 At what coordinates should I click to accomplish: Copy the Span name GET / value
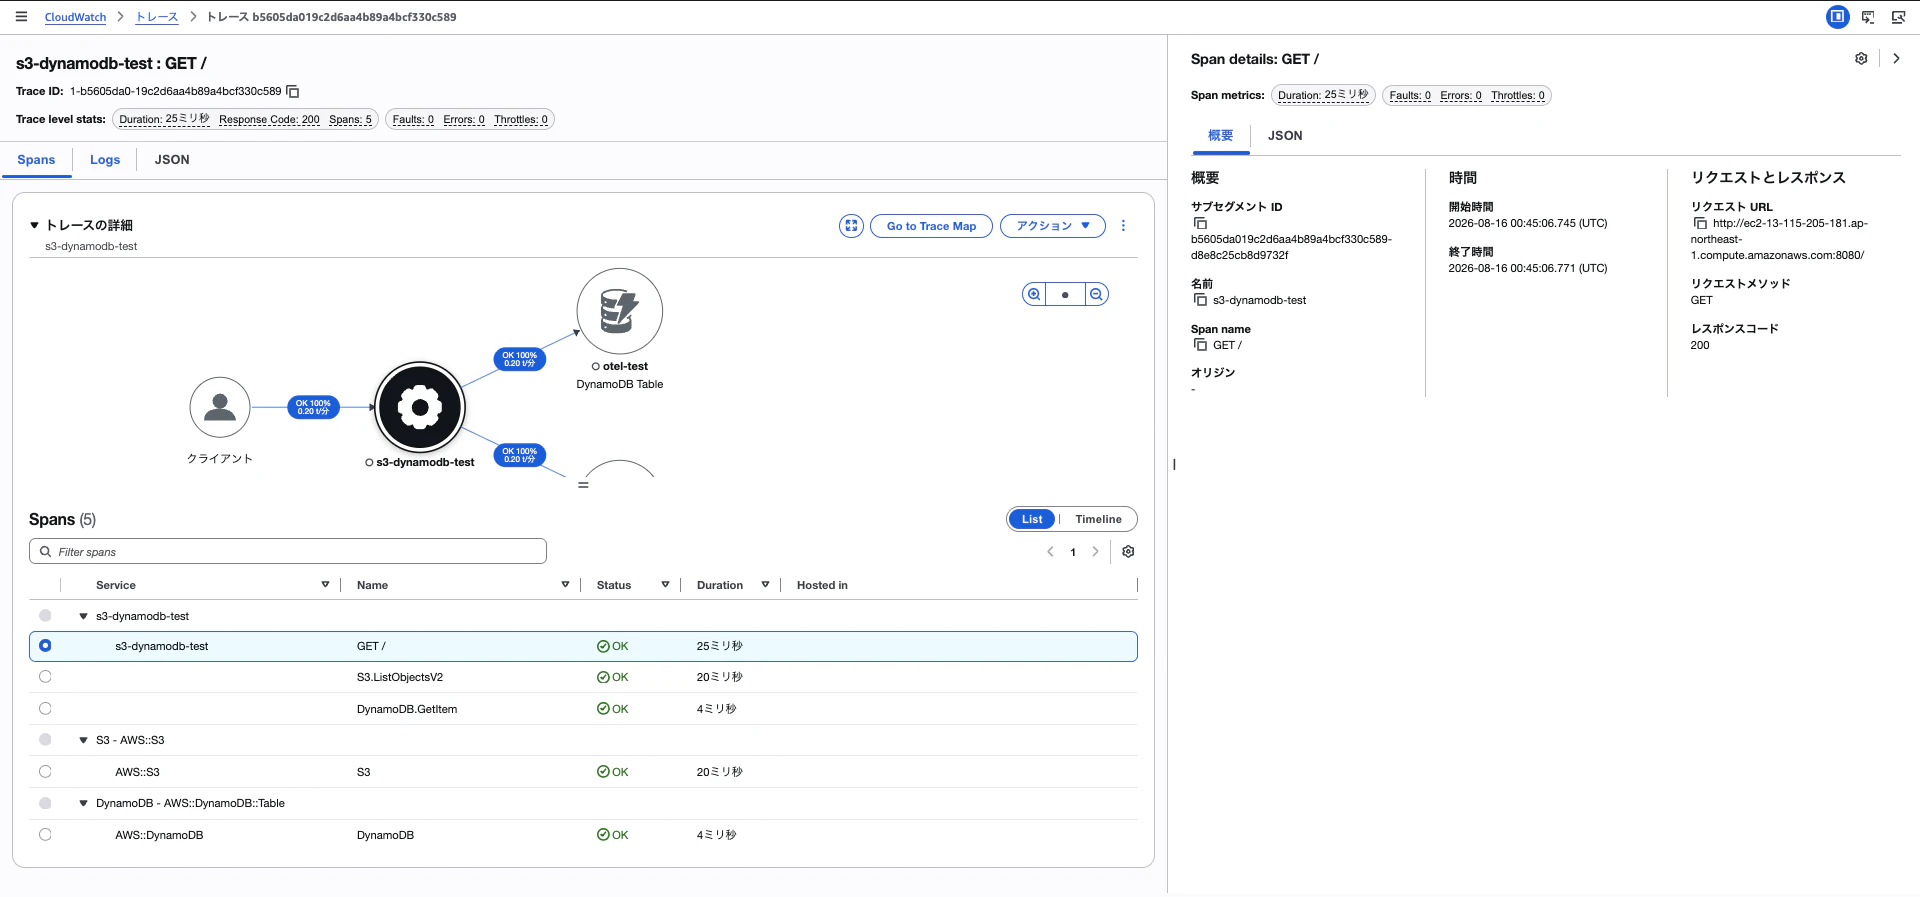tap(1200, 345)
